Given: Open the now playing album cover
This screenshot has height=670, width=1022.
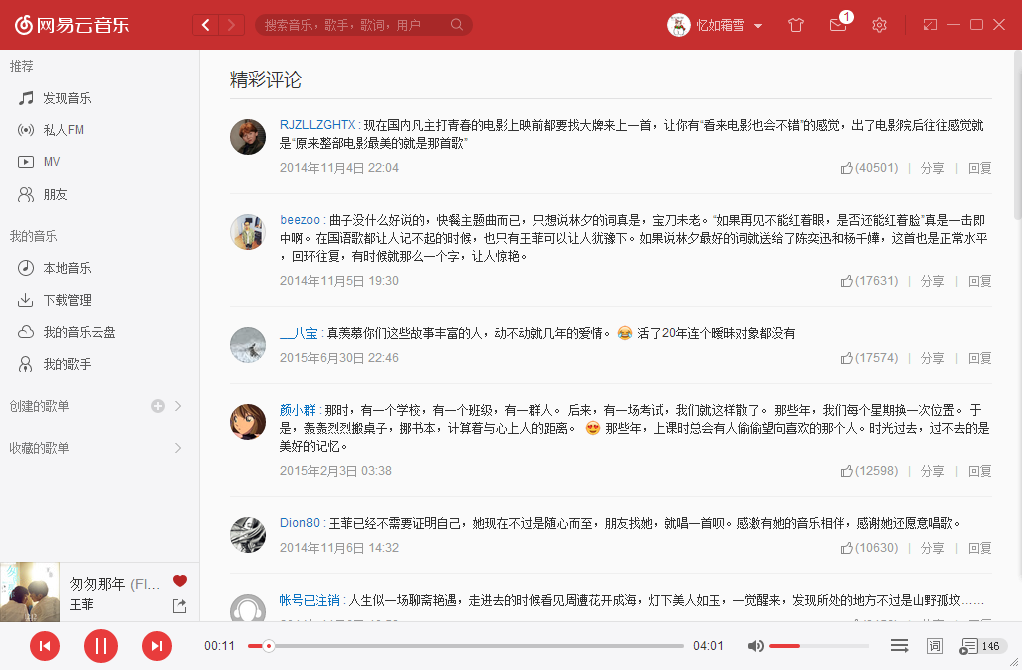Looking at the screenshot, I should click(30, 592).
